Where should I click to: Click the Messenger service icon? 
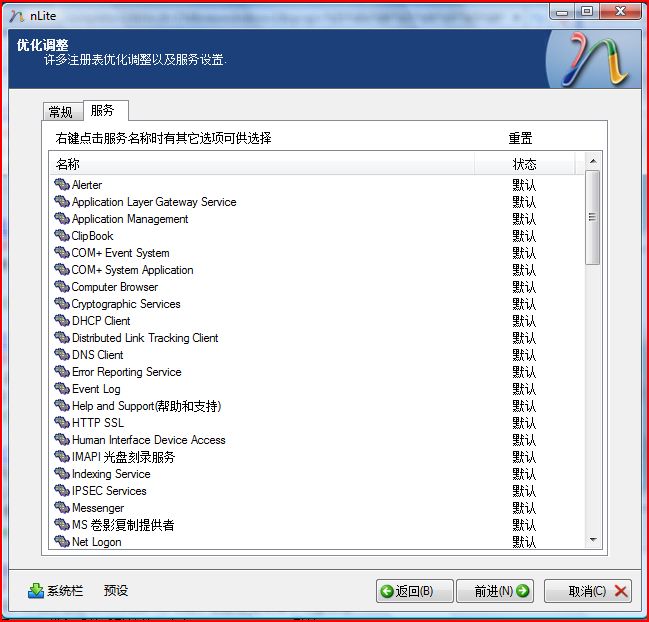coord(62,507)
